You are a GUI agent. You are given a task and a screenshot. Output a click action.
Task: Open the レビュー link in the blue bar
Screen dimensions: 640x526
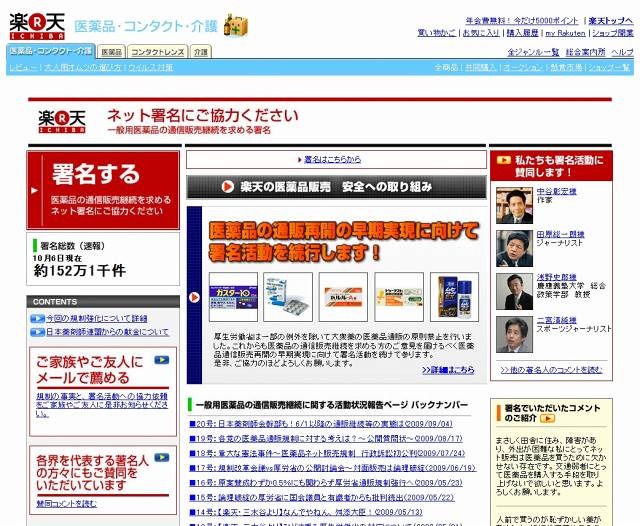click(x=23, y=67)
